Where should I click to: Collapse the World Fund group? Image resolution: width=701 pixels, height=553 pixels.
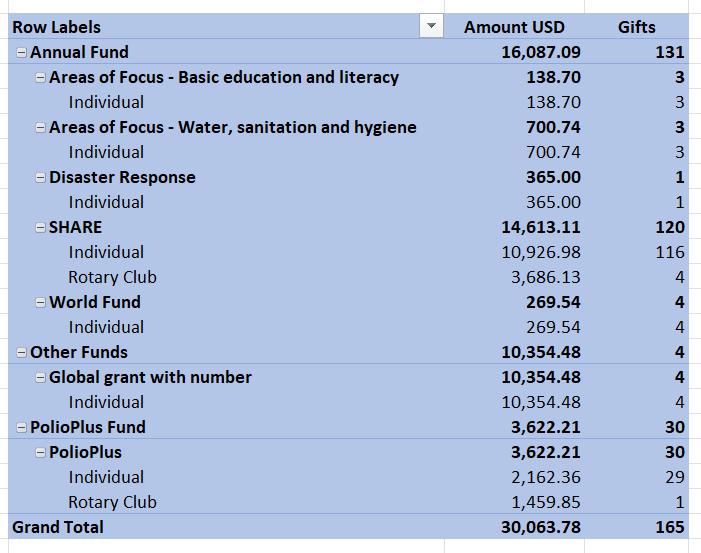tap(40, 303)
